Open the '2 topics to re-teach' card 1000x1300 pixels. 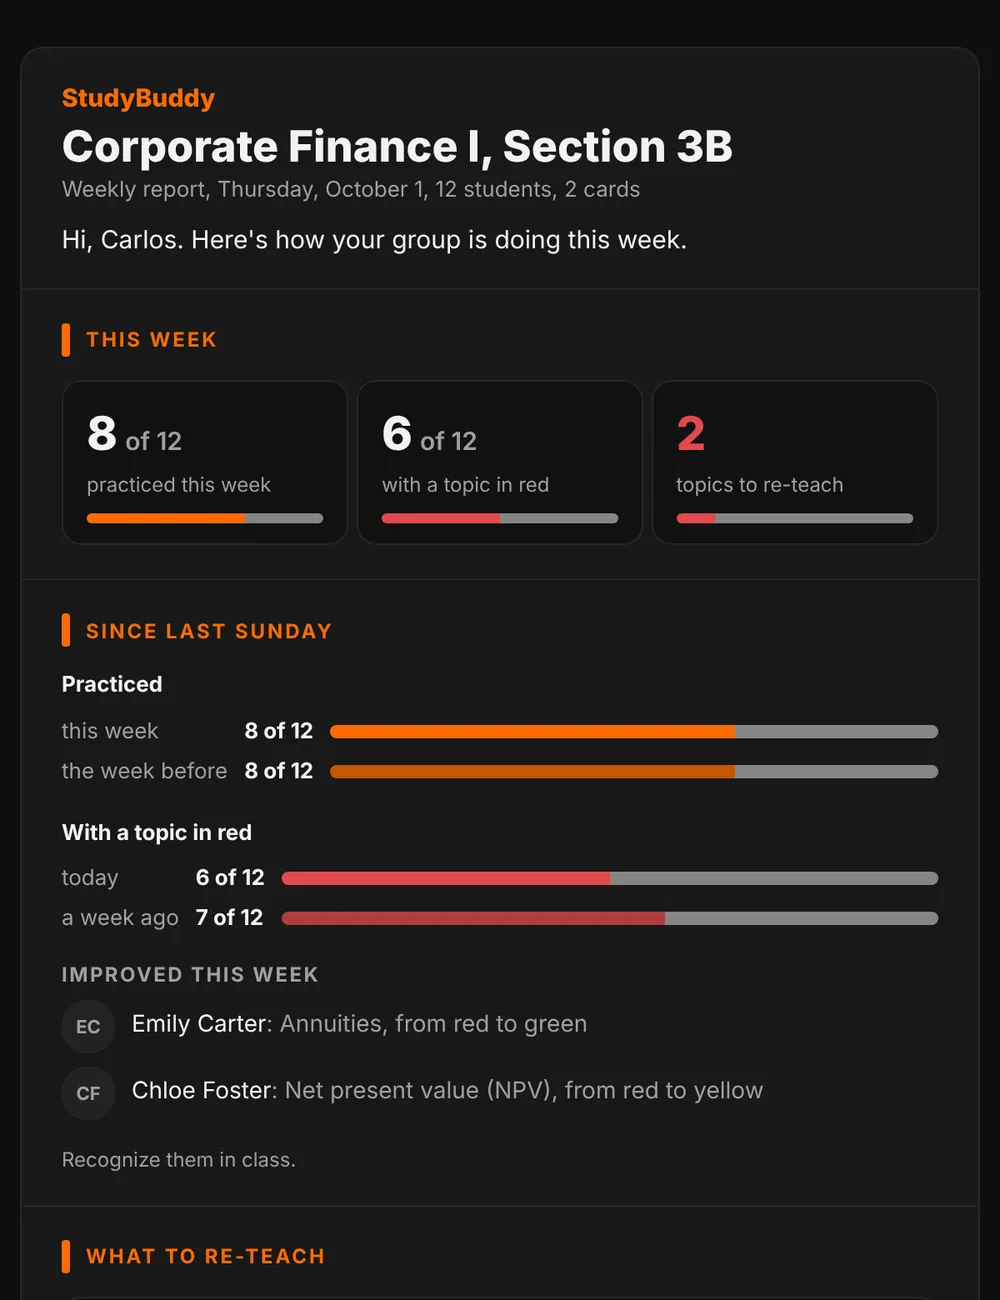[795, 462]
